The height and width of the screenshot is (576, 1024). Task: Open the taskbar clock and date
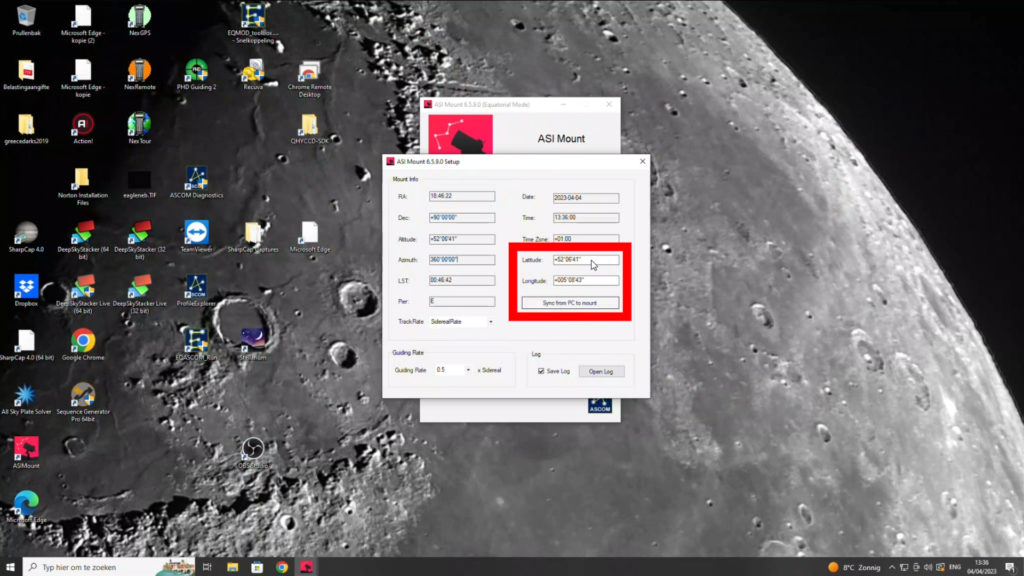pyautogui.click(x=982, y=567)
